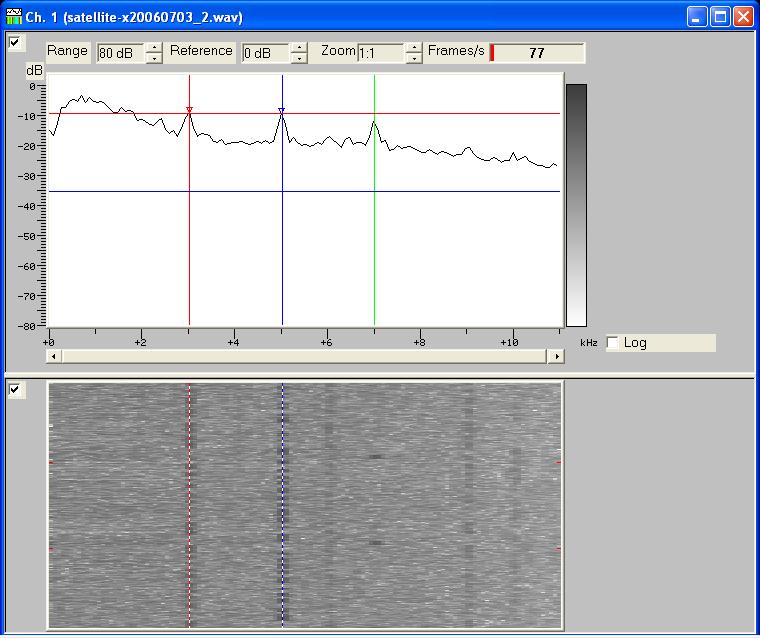The image size is (760, 638).
Task: Click the blue frequency marker triangle
Action: coord(282,110)
